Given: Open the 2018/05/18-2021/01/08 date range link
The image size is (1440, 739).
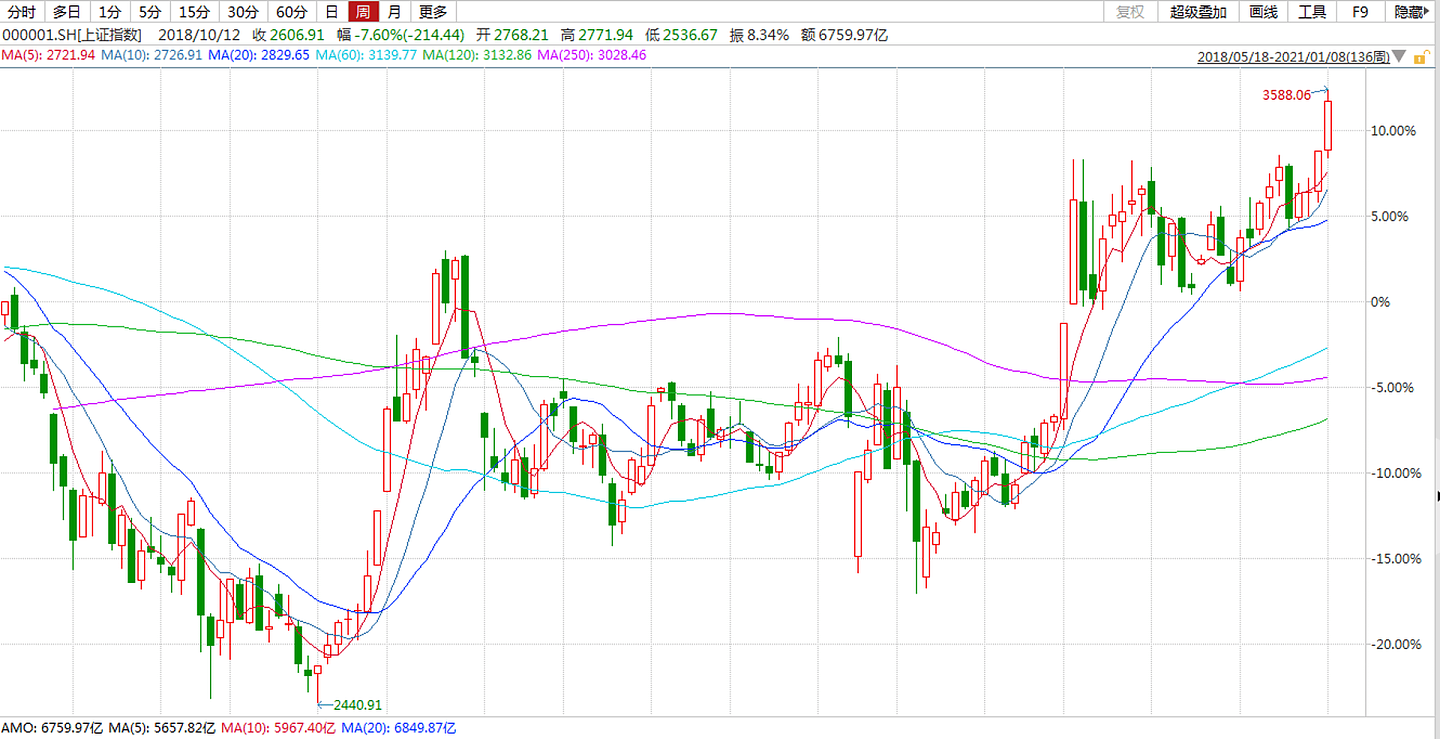Looking at the screenshot, I should [1294, 58].
